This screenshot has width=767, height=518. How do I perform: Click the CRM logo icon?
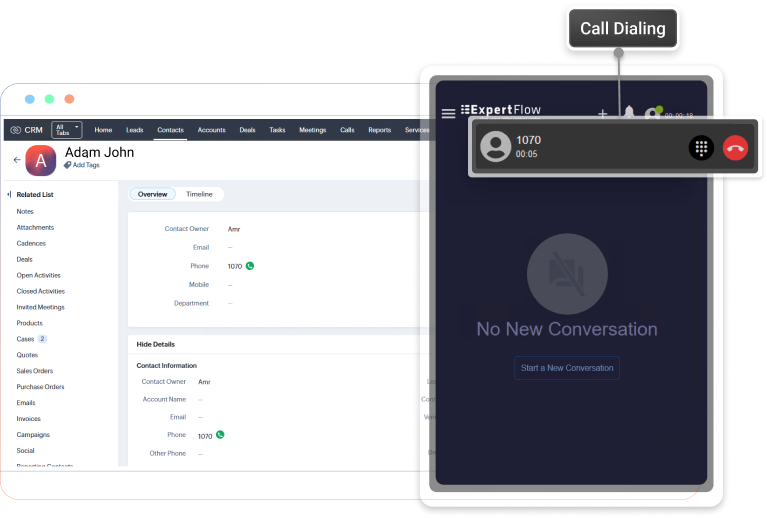[15, 130]
